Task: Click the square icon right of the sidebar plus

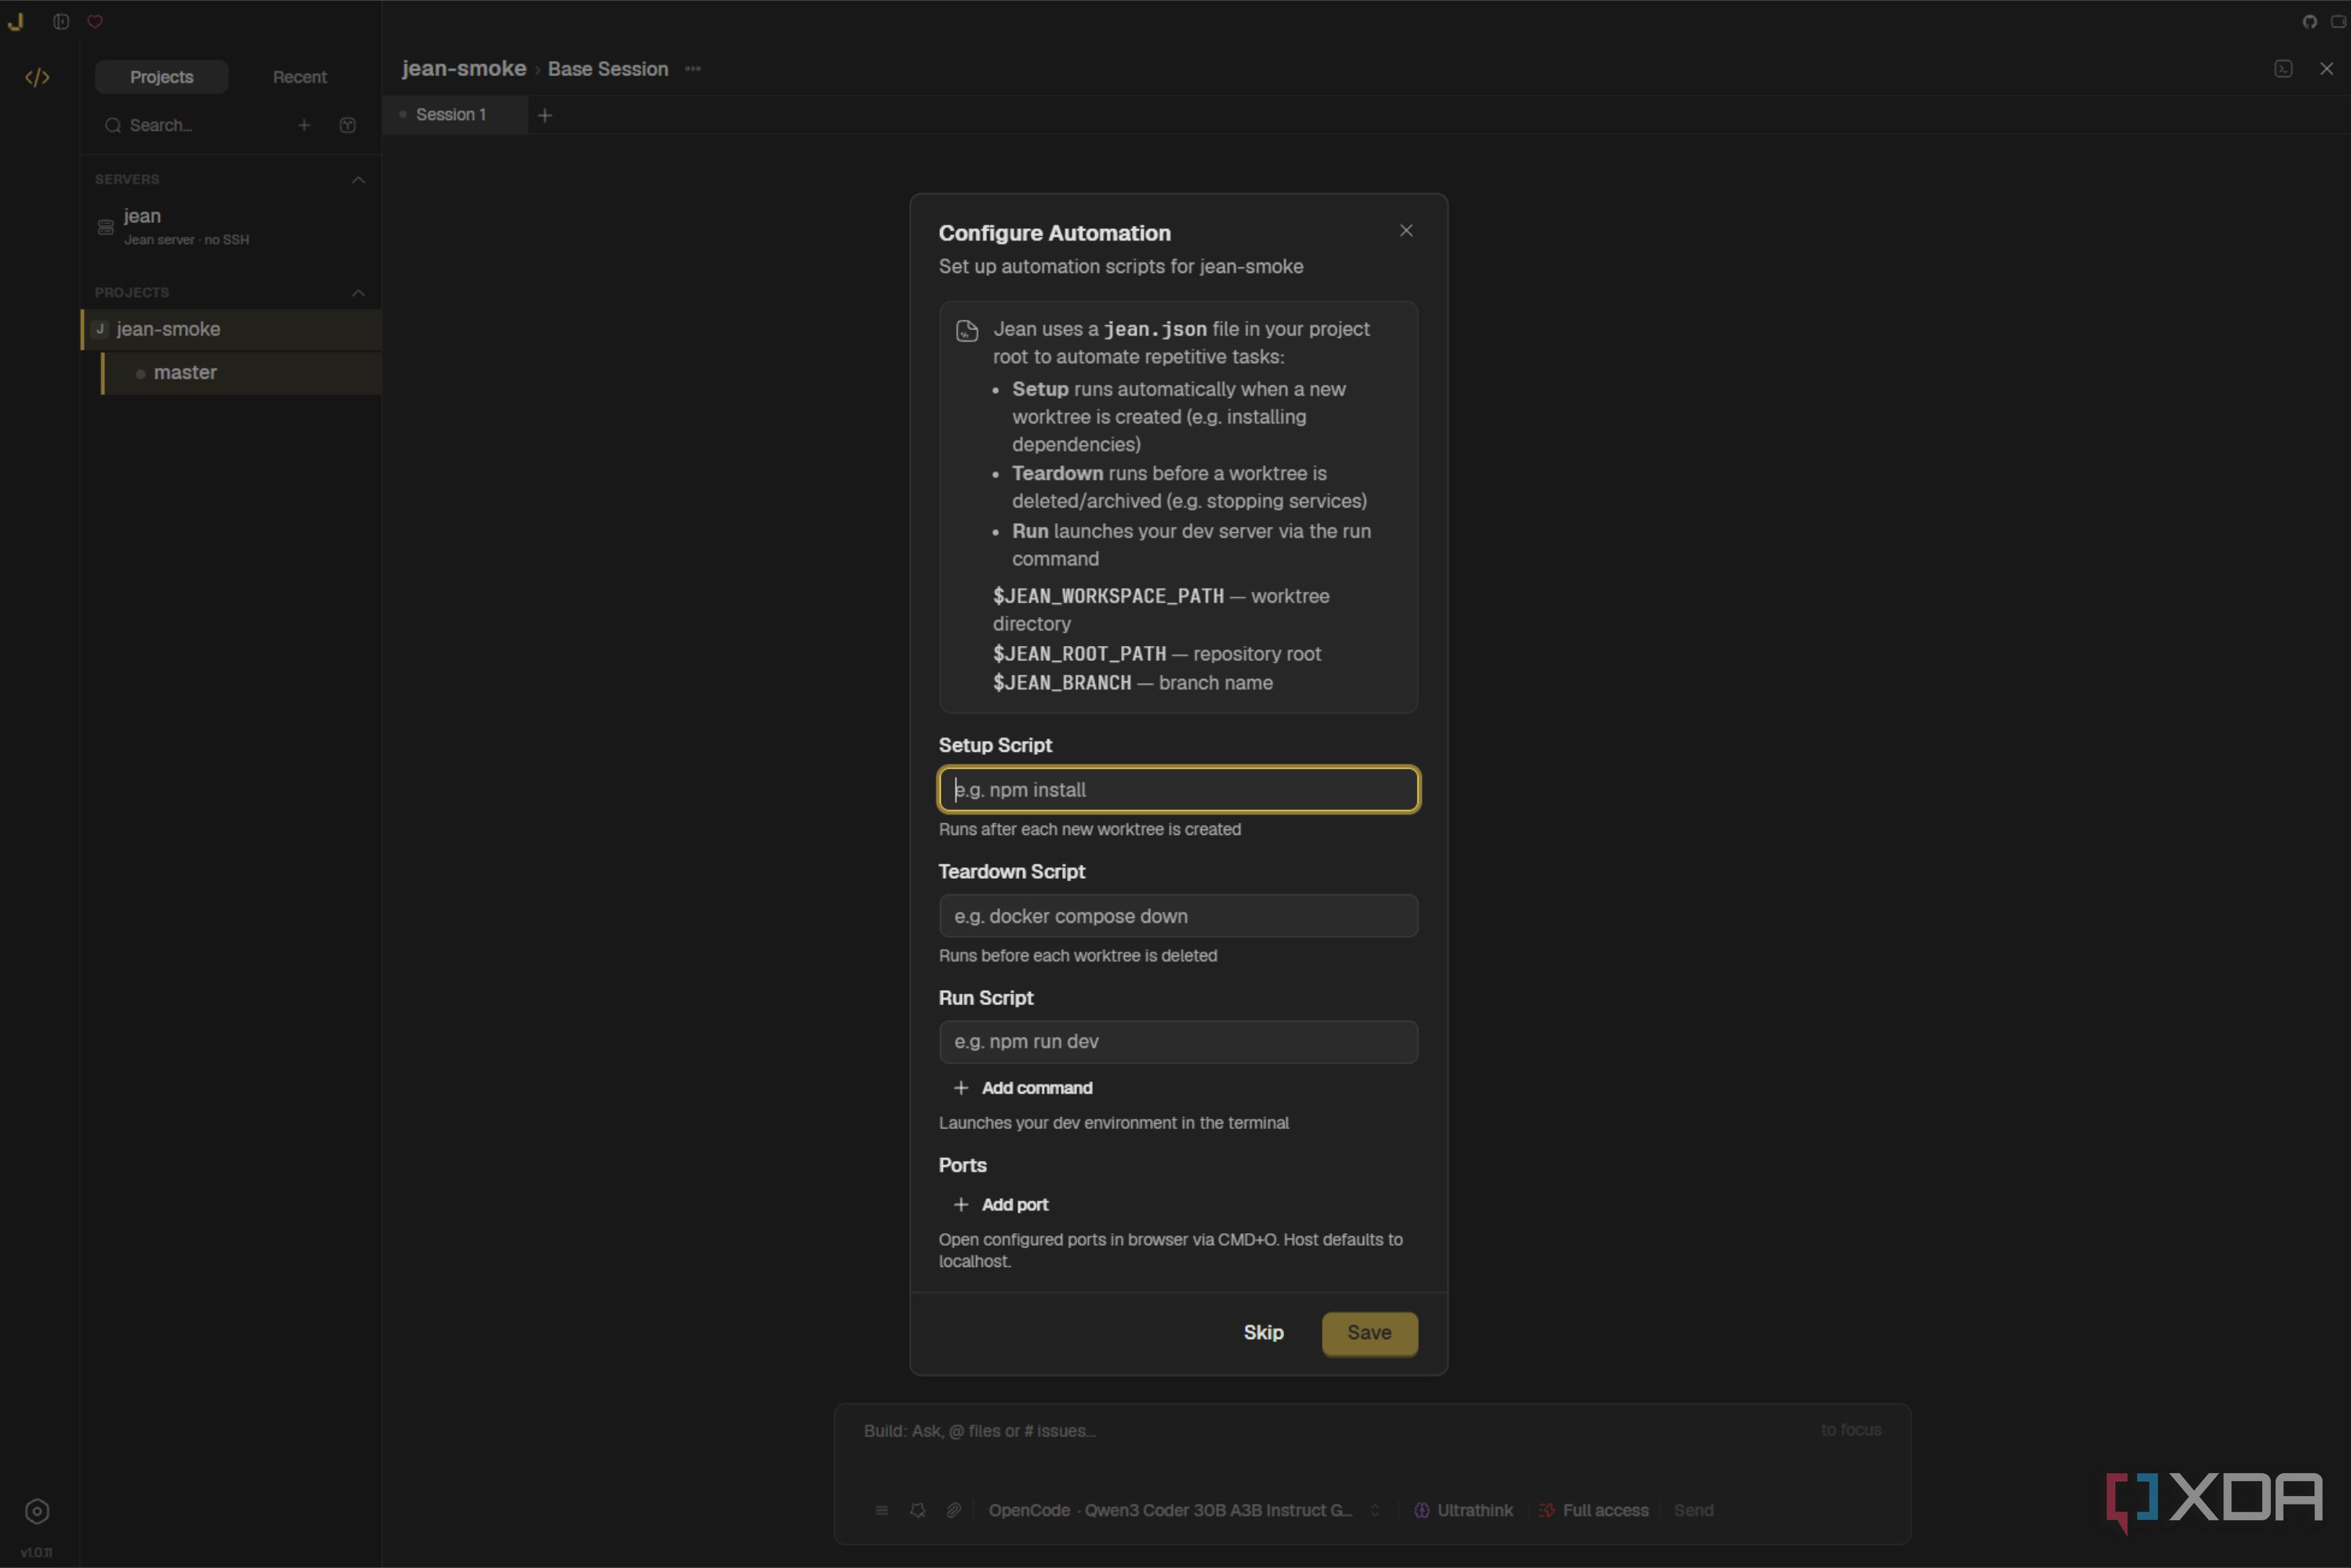Action: click(x=348, y=125)
